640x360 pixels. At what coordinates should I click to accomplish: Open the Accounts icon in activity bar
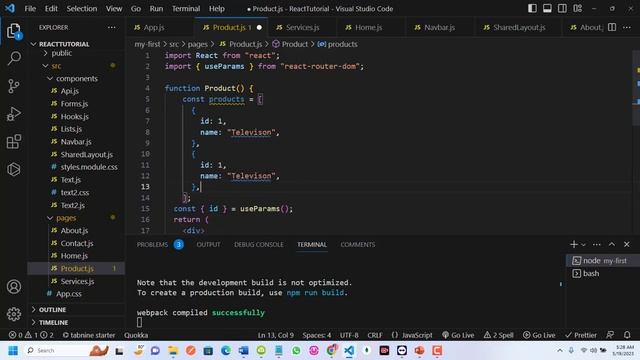coord(14,287)
